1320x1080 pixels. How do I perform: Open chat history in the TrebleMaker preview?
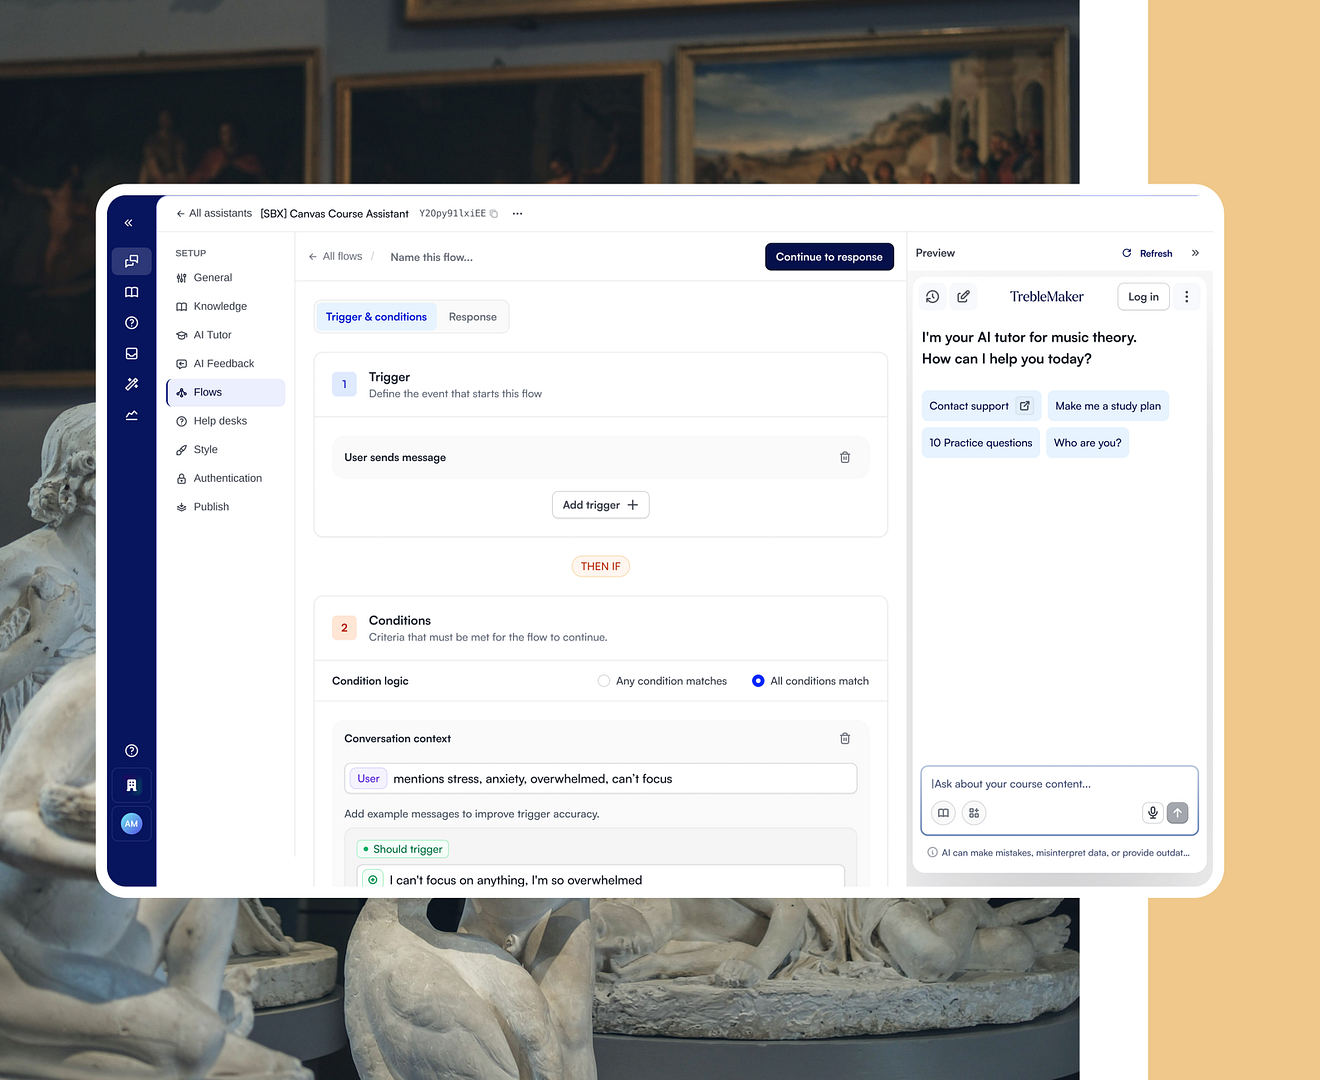pyautogui.click(x=932, y=296)
